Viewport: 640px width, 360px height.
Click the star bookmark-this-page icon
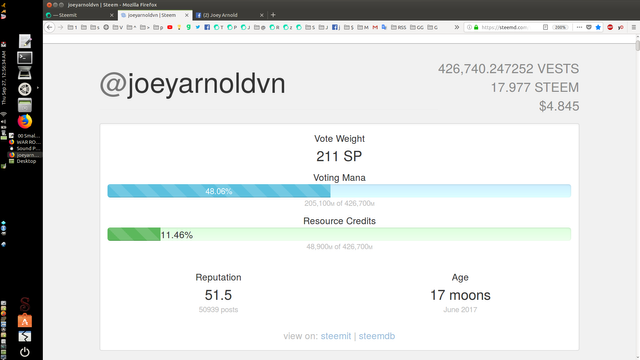coord(598,27)
